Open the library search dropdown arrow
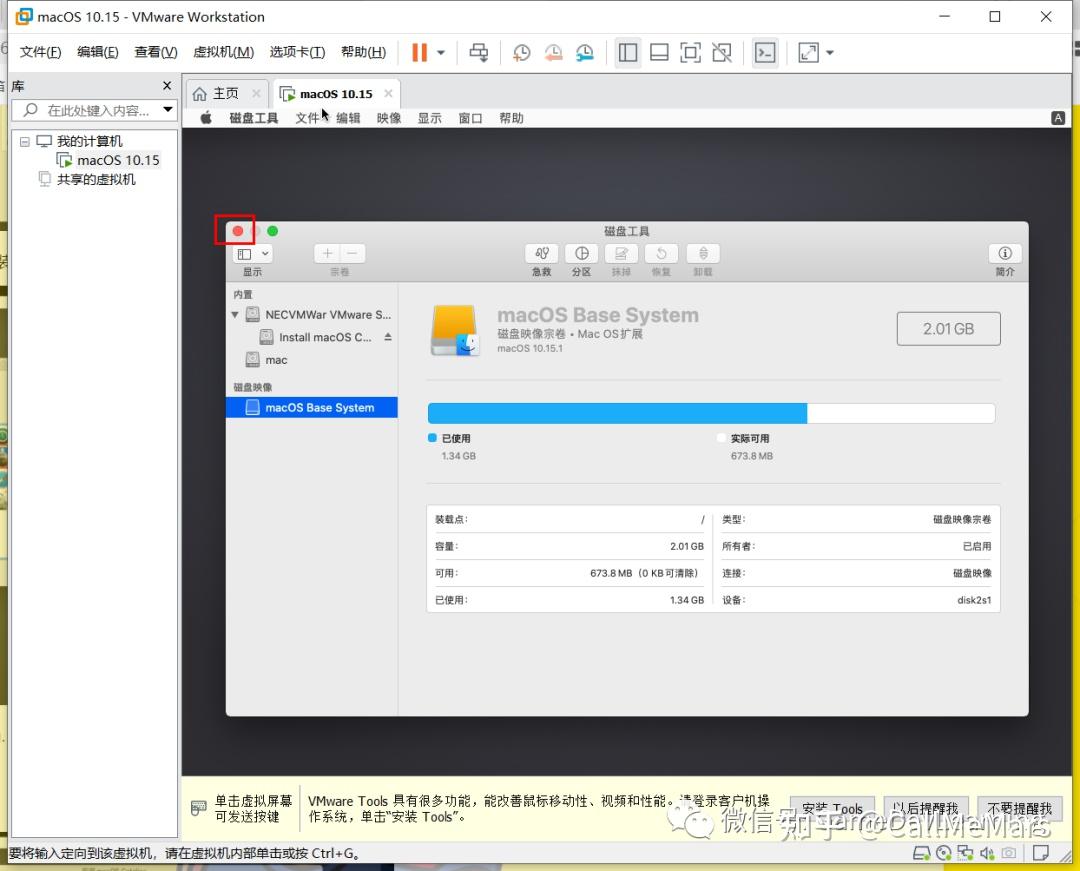Viewport: 1080px width, 871px height. click(x=167, y=109)
